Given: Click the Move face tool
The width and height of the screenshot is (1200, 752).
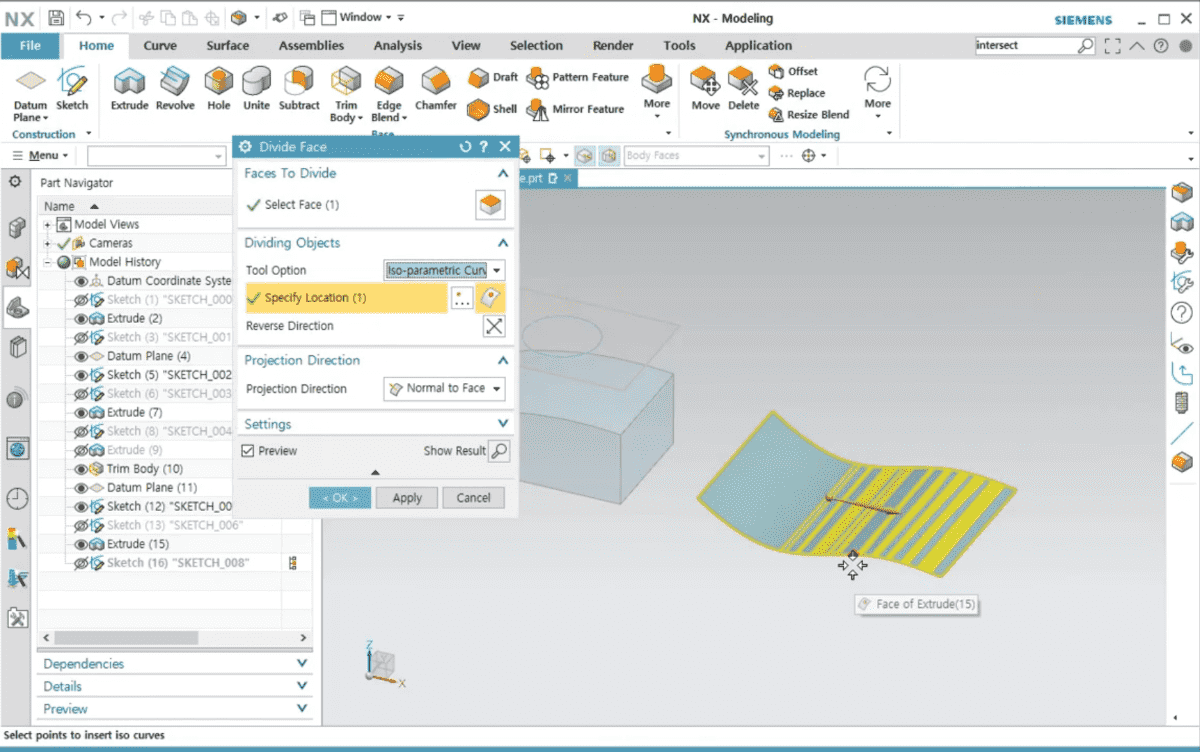Looking at the screenshot, I should (705, 90).
